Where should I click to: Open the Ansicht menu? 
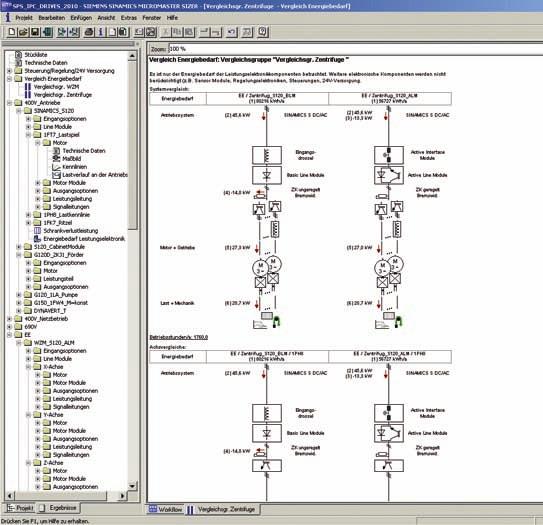pyautogui.click(x=106, y=18)
